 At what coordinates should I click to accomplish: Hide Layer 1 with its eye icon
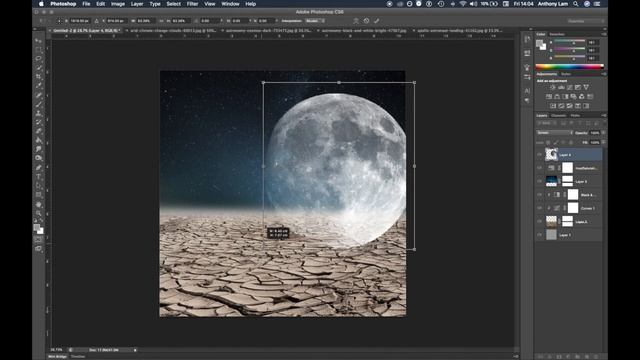tap(540, 235)
